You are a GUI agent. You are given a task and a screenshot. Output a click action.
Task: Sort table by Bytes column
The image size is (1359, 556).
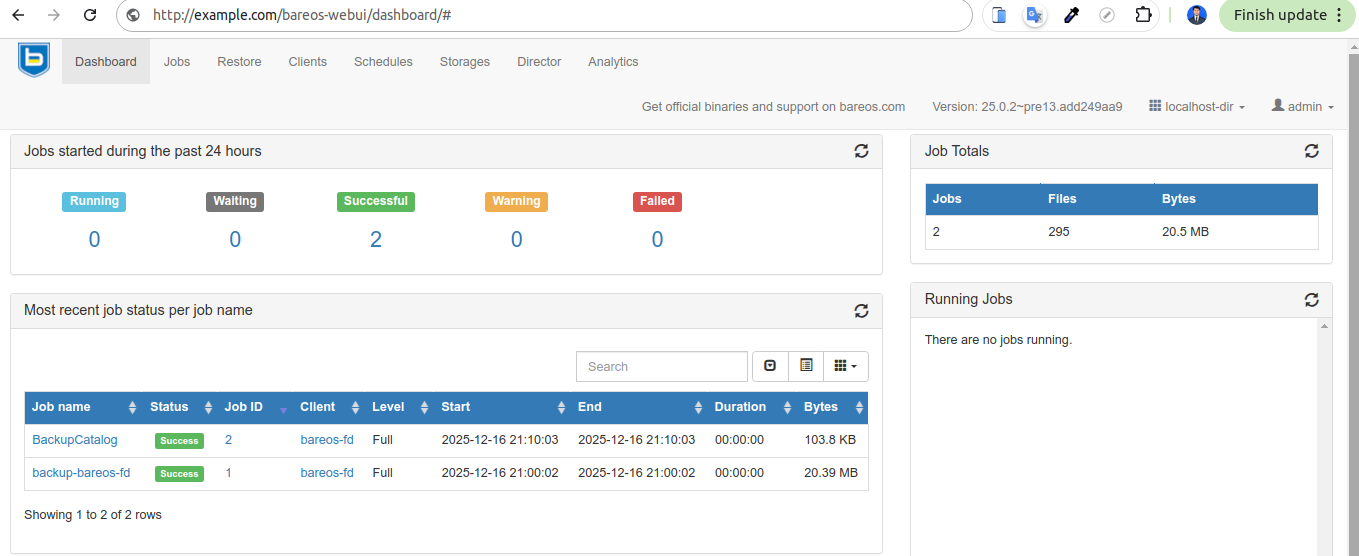832,407
